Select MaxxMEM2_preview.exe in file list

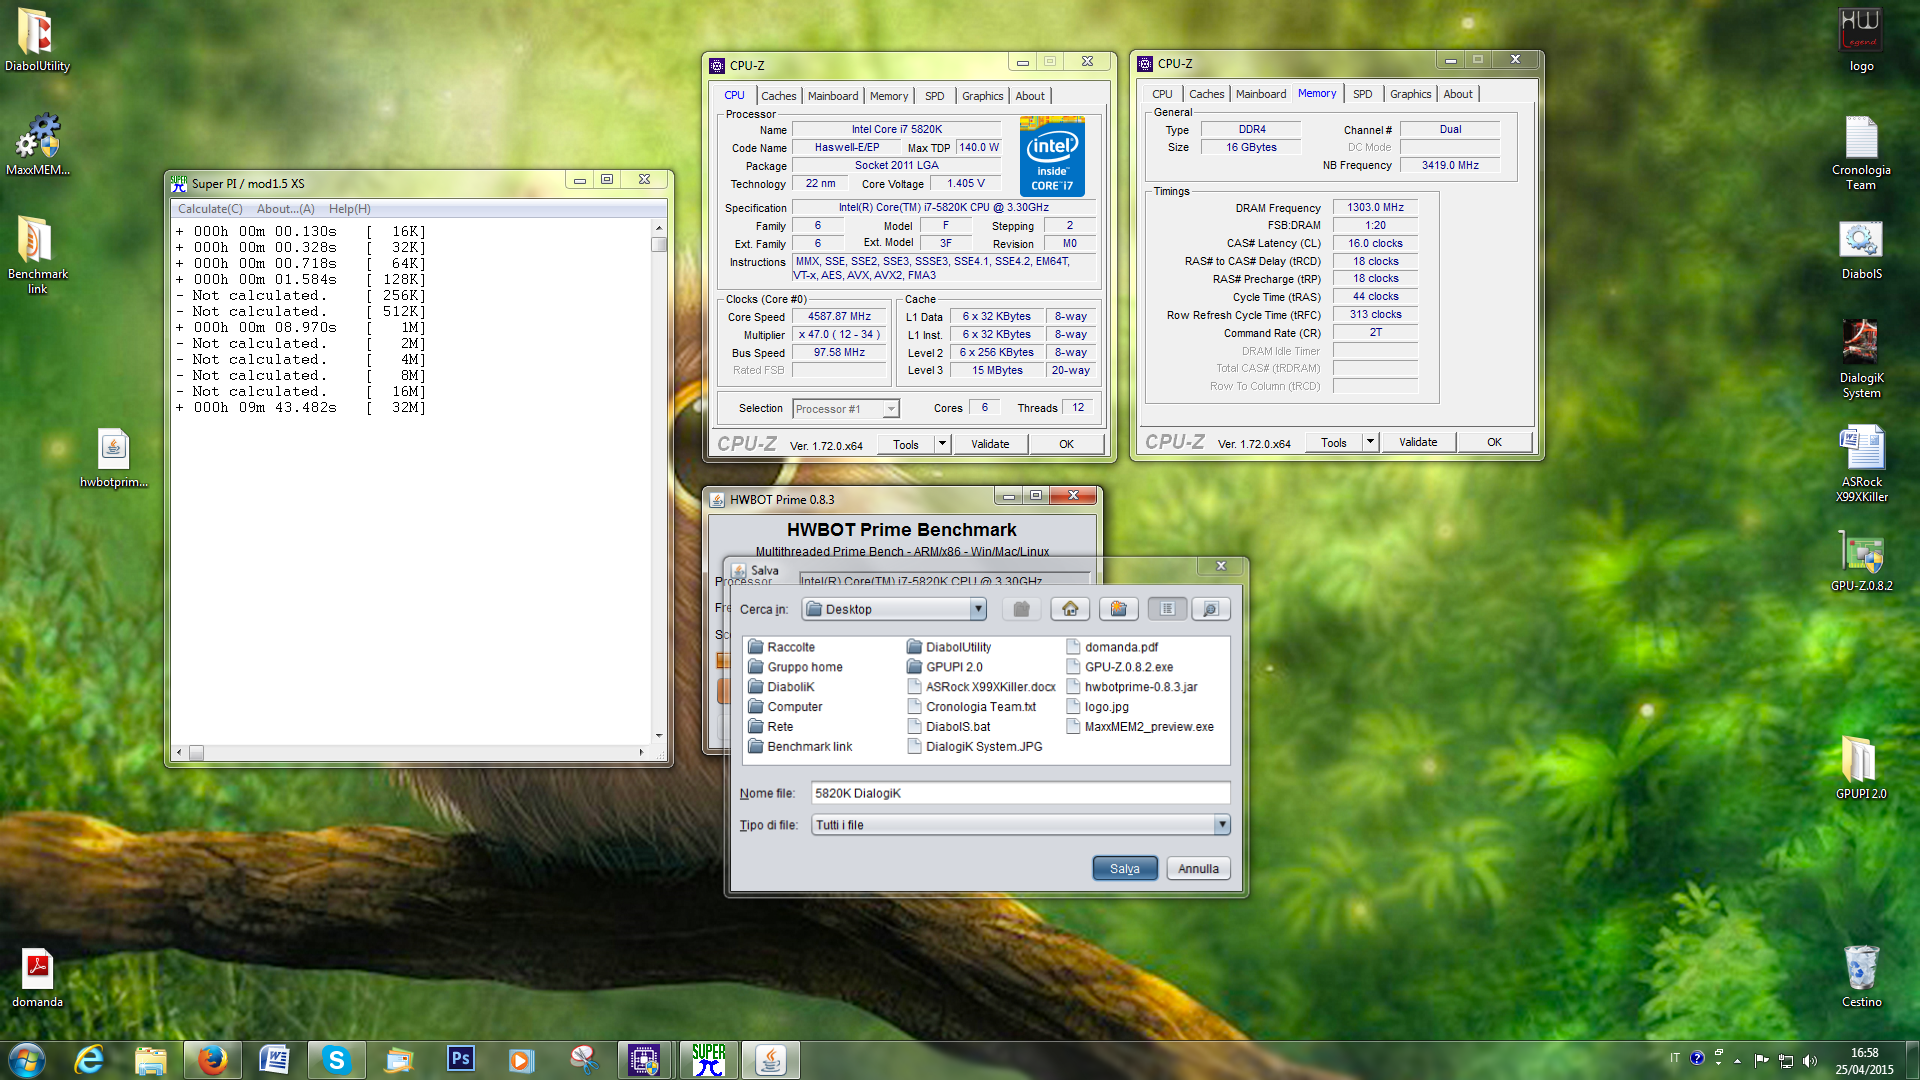pyautogui.click(x=1140, y=727)
